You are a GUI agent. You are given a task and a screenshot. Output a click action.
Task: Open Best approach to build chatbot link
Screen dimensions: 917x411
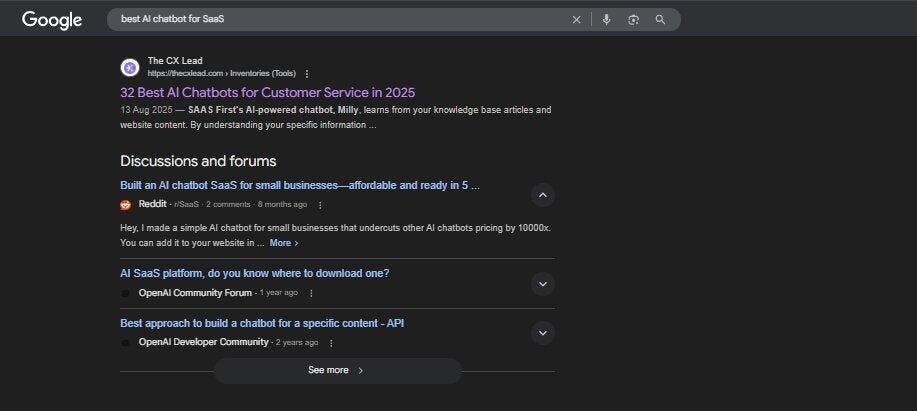pyautogui.click(x=262, y=323)
